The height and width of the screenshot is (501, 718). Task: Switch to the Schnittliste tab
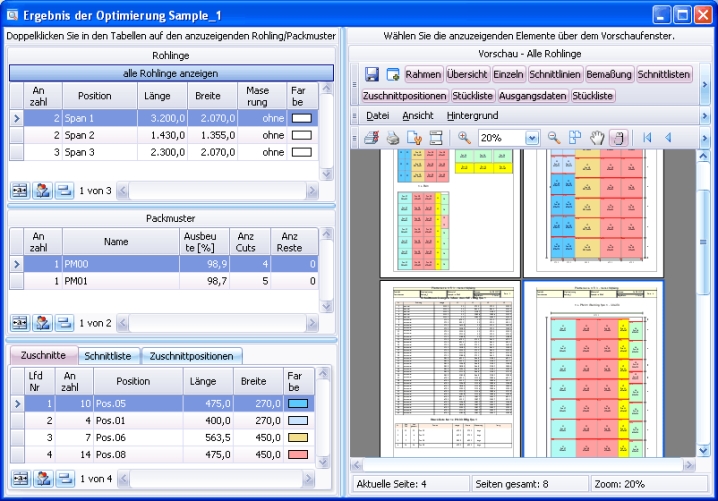pyautogui.click(x=107, y=355)
